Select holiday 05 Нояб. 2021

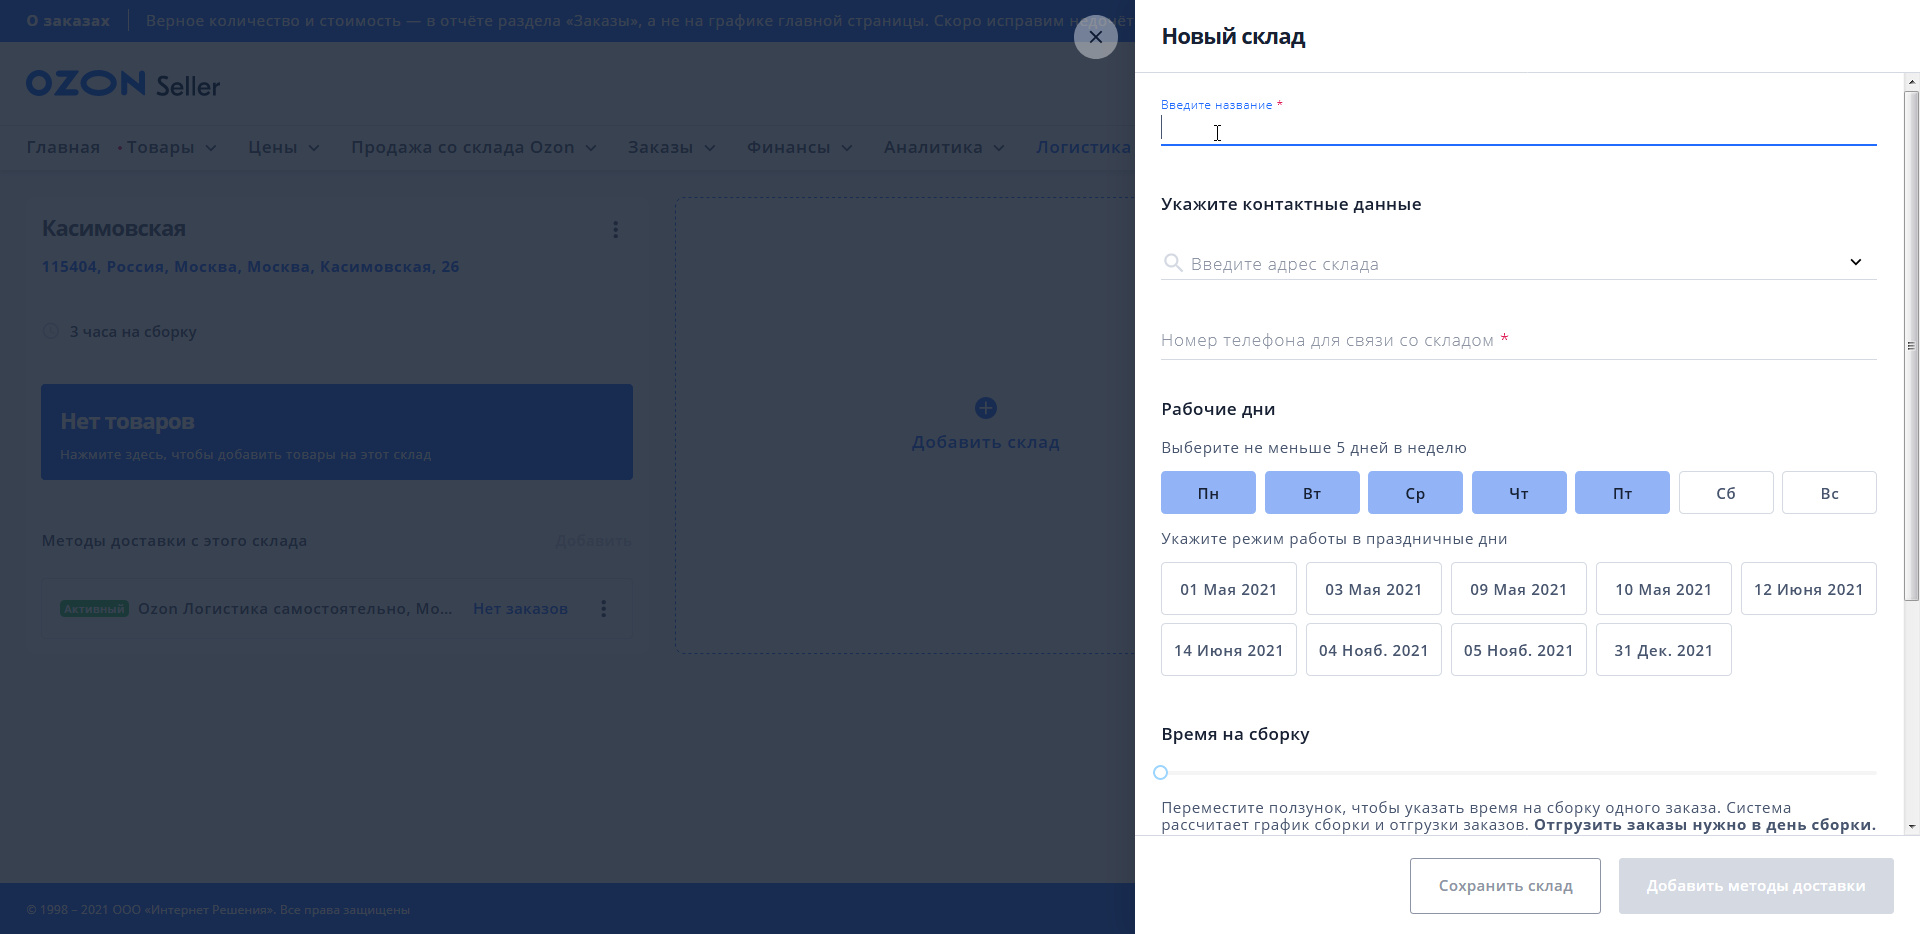tap(1519, 650)
